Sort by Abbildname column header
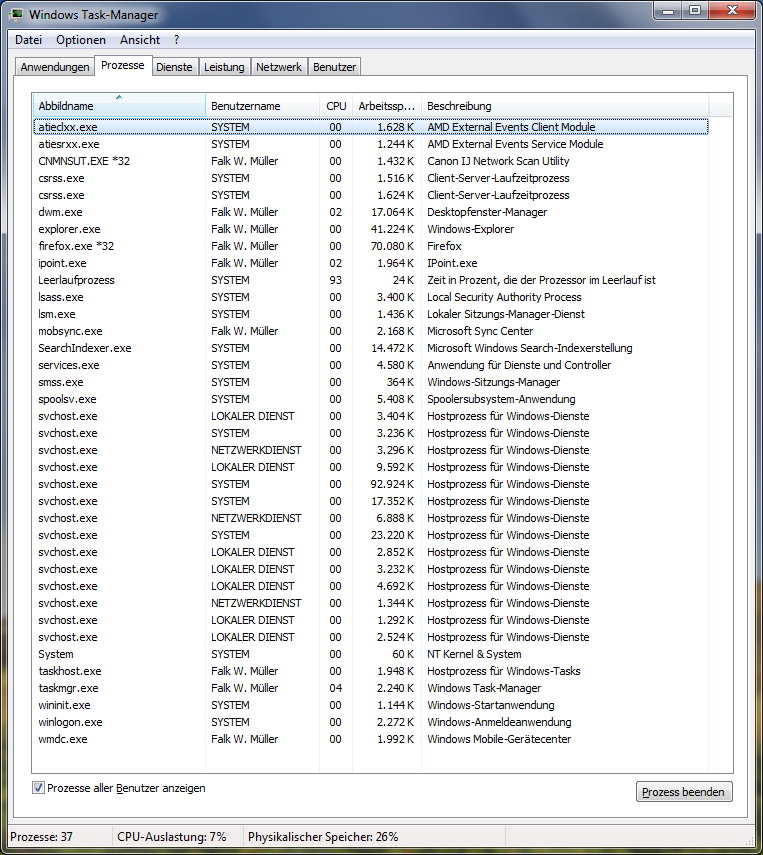Screen dimensions: 763x855 119,106
